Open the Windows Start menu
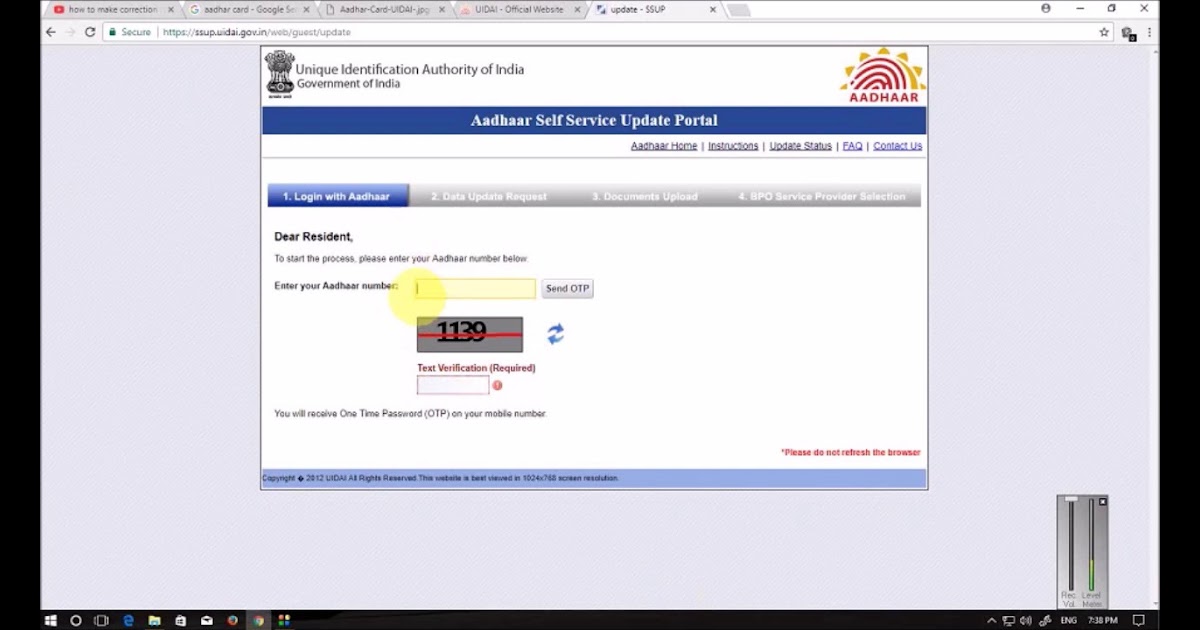Viewport: 1200px width, 630px height. (51, 620)
